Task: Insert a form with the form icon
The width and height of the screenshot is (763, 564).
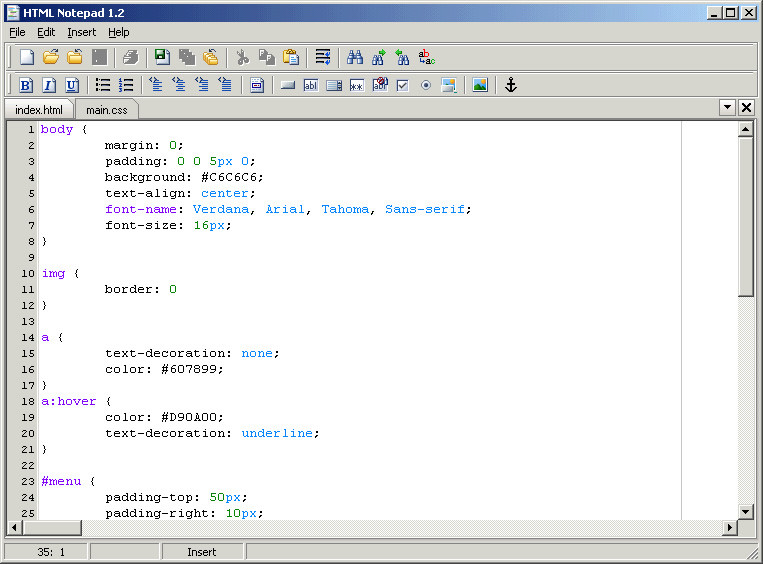Action: click(257, 85)
